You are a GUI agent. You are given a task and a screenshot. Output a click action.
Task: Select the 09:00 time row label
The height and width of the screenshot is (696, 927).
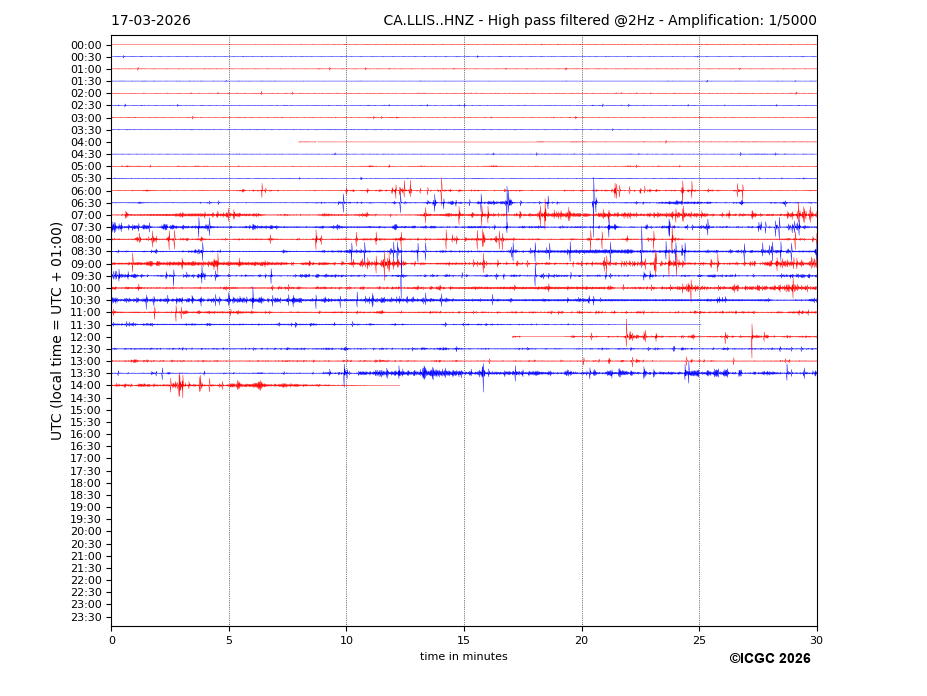(86, 264)
